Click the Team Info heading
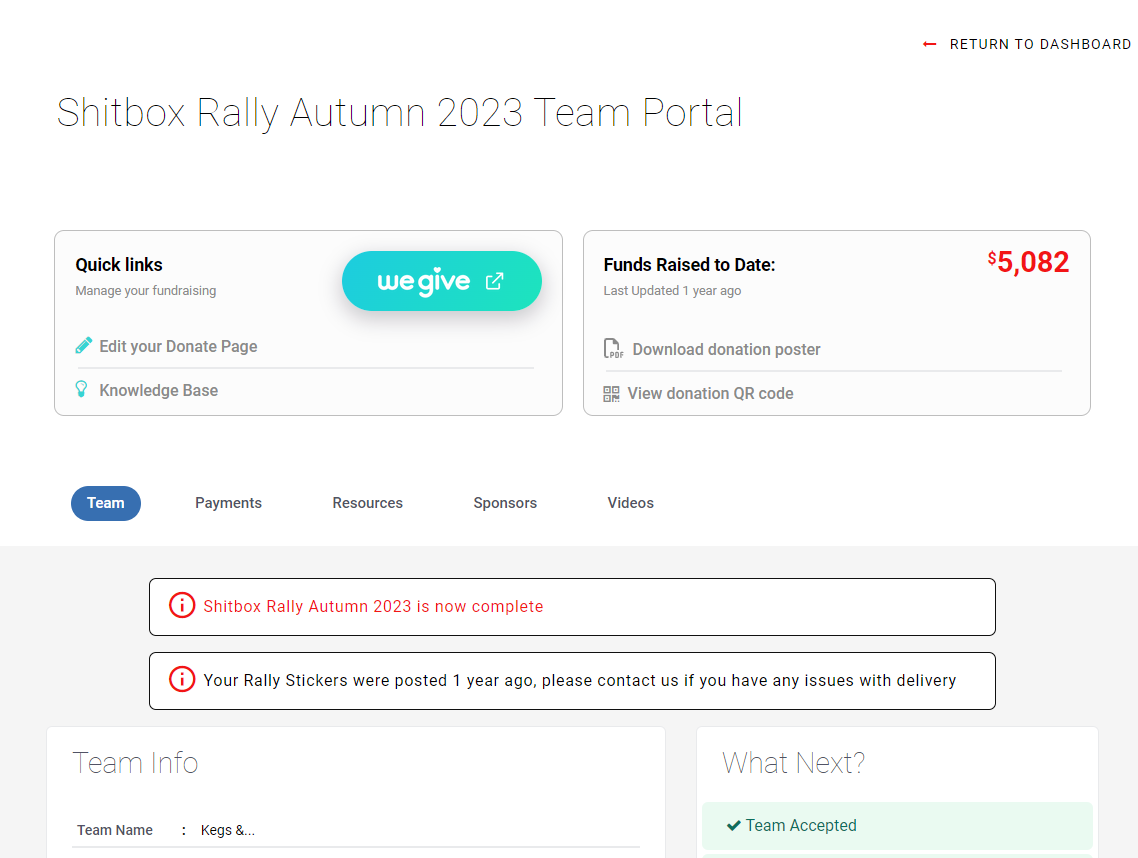 click(x=135, y=763)
